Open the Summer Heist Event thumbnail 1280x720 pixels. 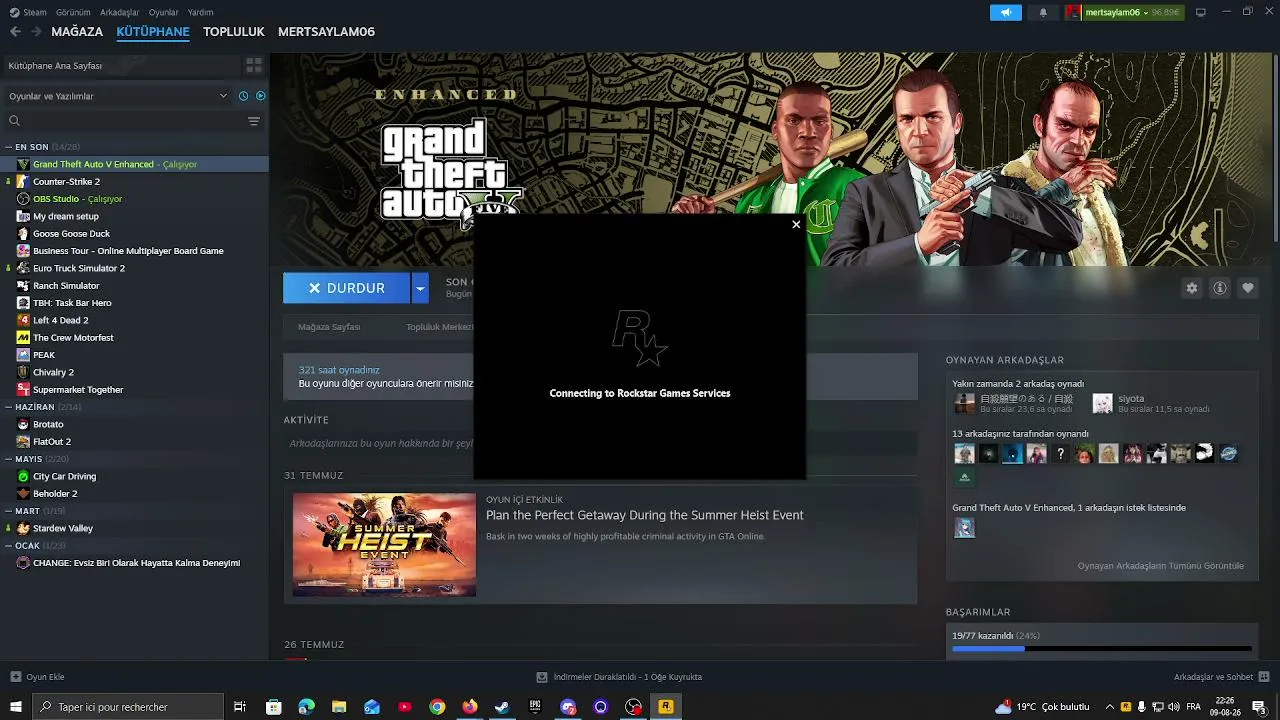pos(384,544)
